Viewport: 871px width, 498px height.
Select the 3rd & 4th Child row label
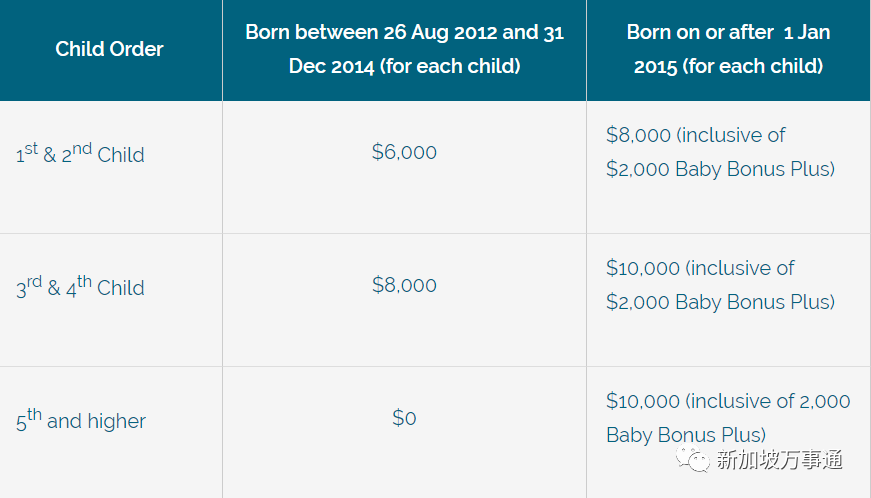coord(80,287)
